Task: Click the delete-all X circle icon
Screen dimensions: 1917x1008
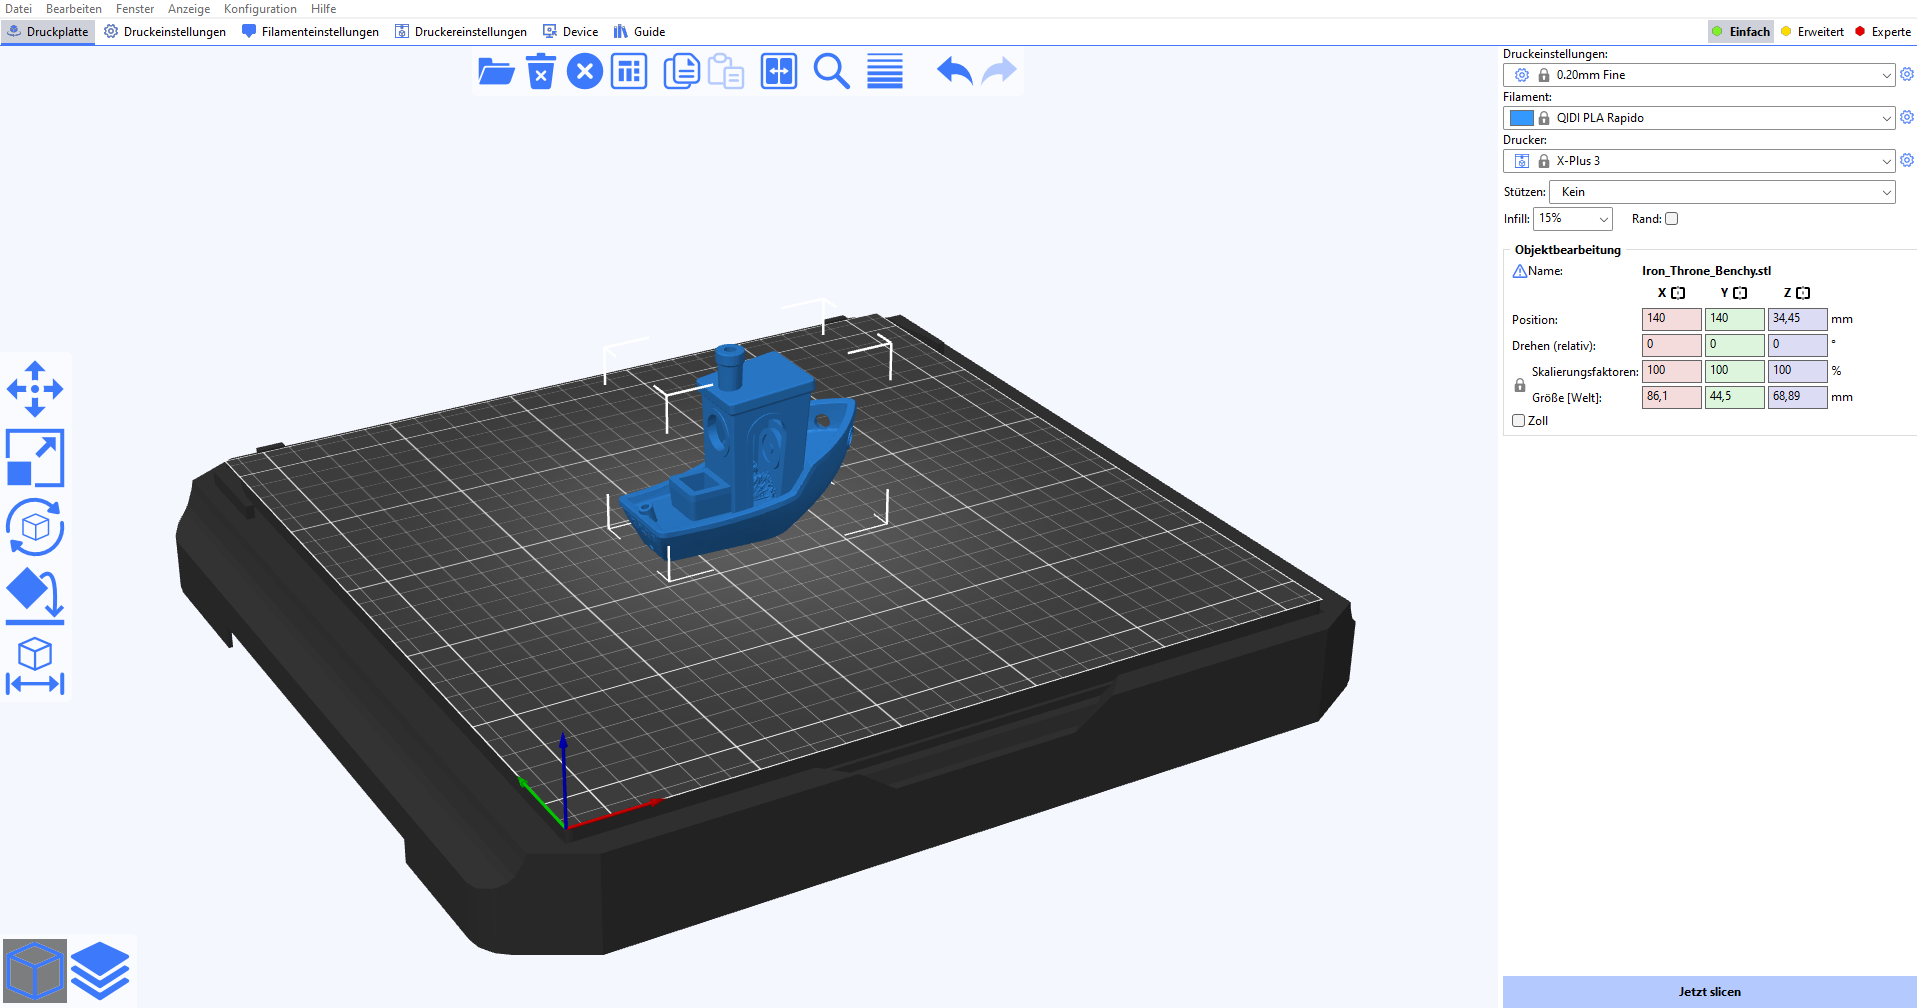Action: point(585,72)
